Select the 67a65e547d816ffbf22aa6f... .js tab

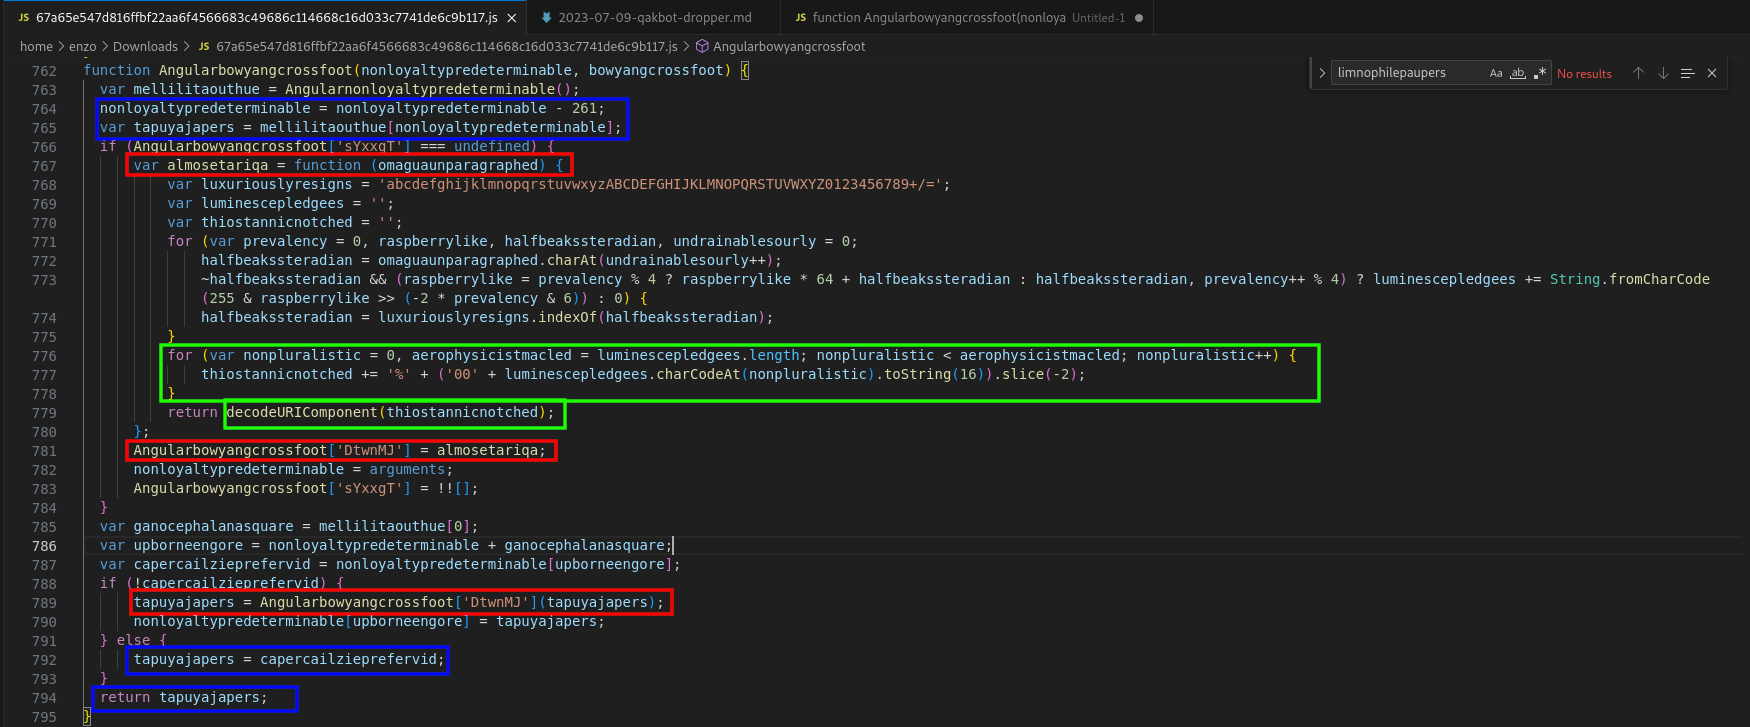click(x=266, y=17)
